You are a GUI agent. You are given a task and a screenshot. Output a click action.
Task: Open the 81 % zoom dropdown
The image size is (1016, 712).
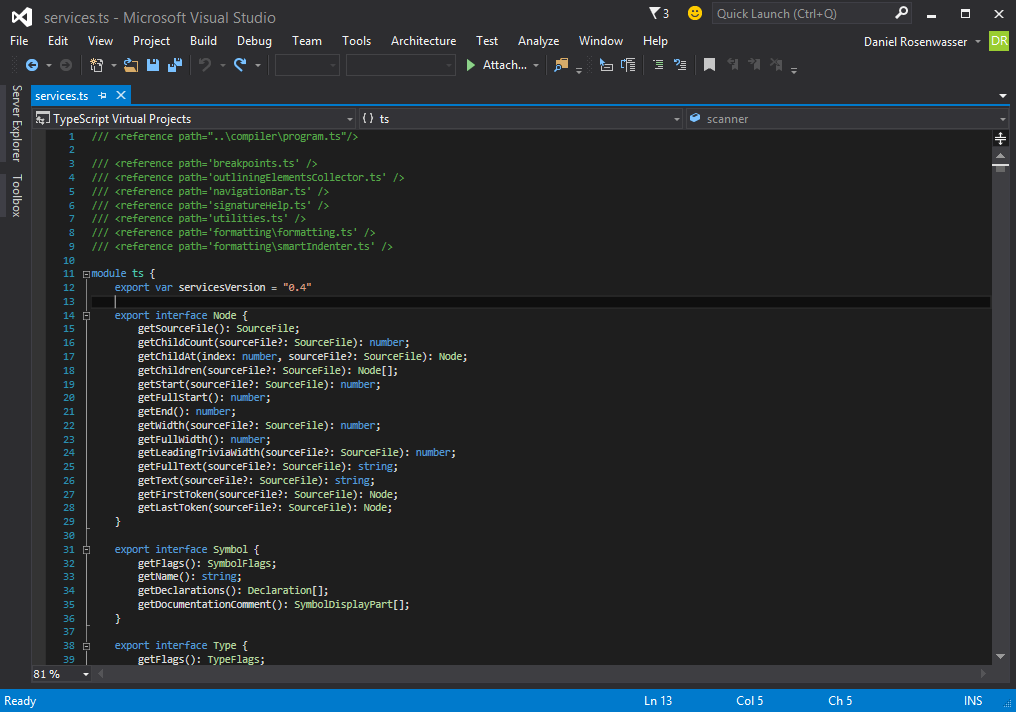tap(62, 674)
